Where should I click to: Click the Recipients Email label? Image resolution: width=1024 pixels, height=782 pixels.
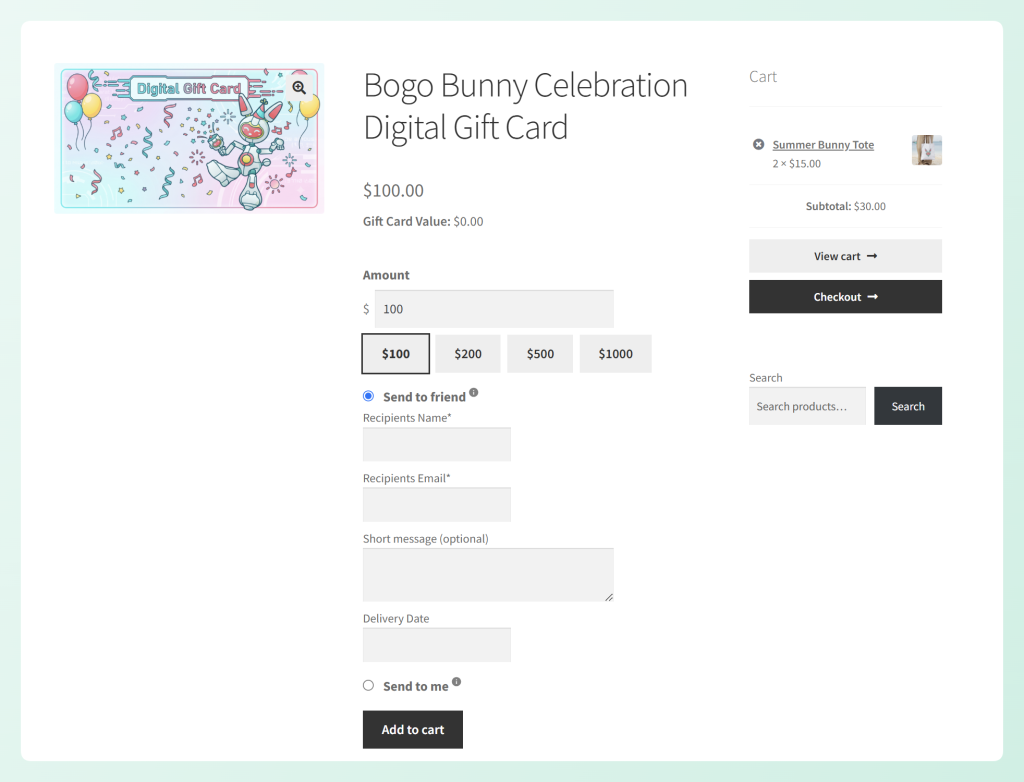406,478
